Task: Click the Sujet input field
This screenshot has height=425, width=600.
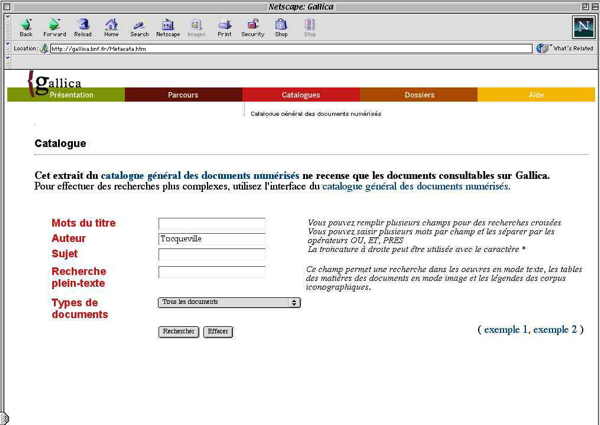Action: [x=212, y=254]
